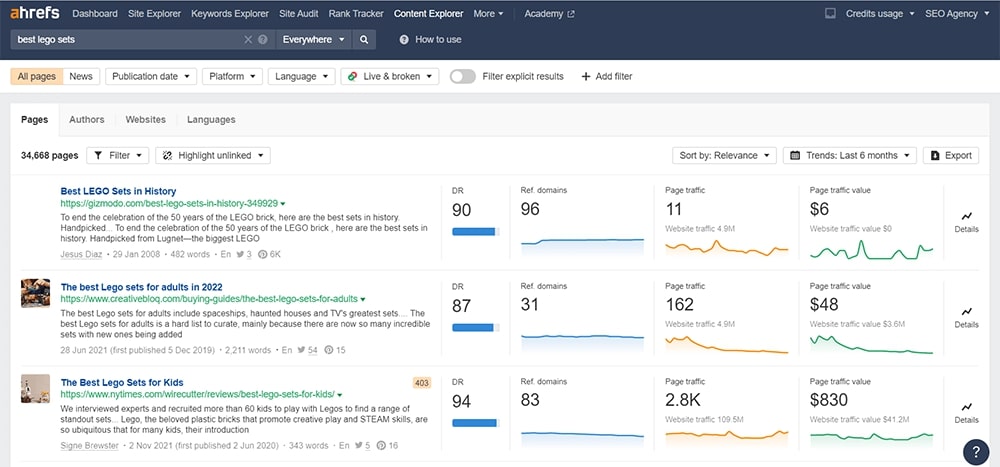The height and width of the screenshot is (467, 1000).
Task: Open the Everywhere search scope dropdown
Action: point(313,40)
